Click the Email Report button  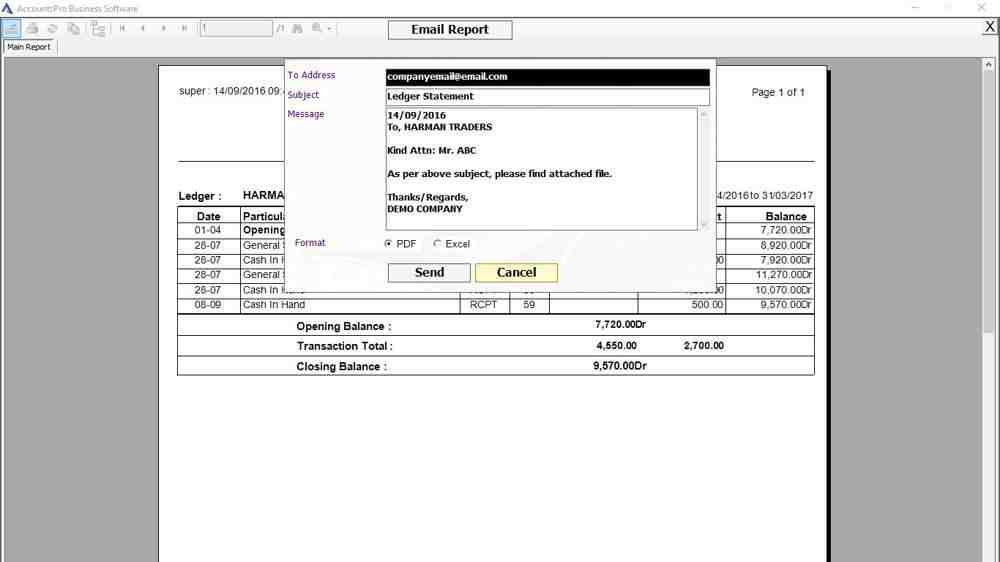point(449,30)
